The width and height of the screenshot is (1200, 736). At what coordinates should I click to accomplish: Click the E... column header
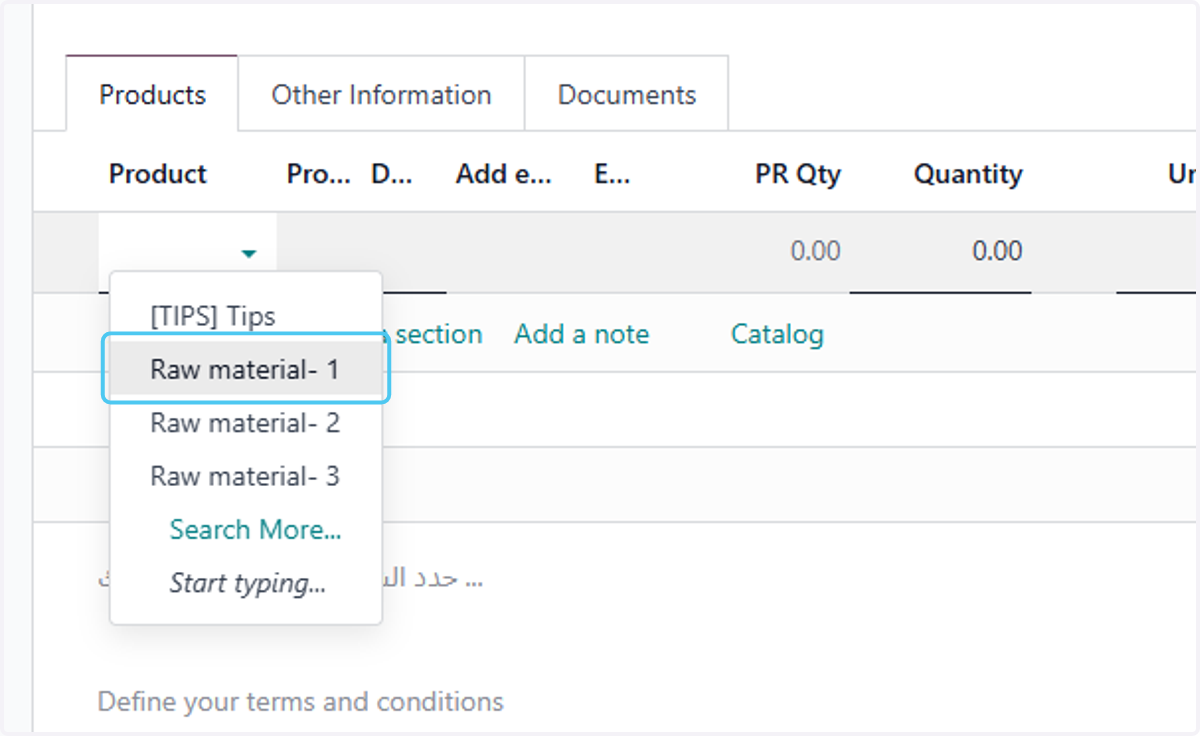point(612,174)
